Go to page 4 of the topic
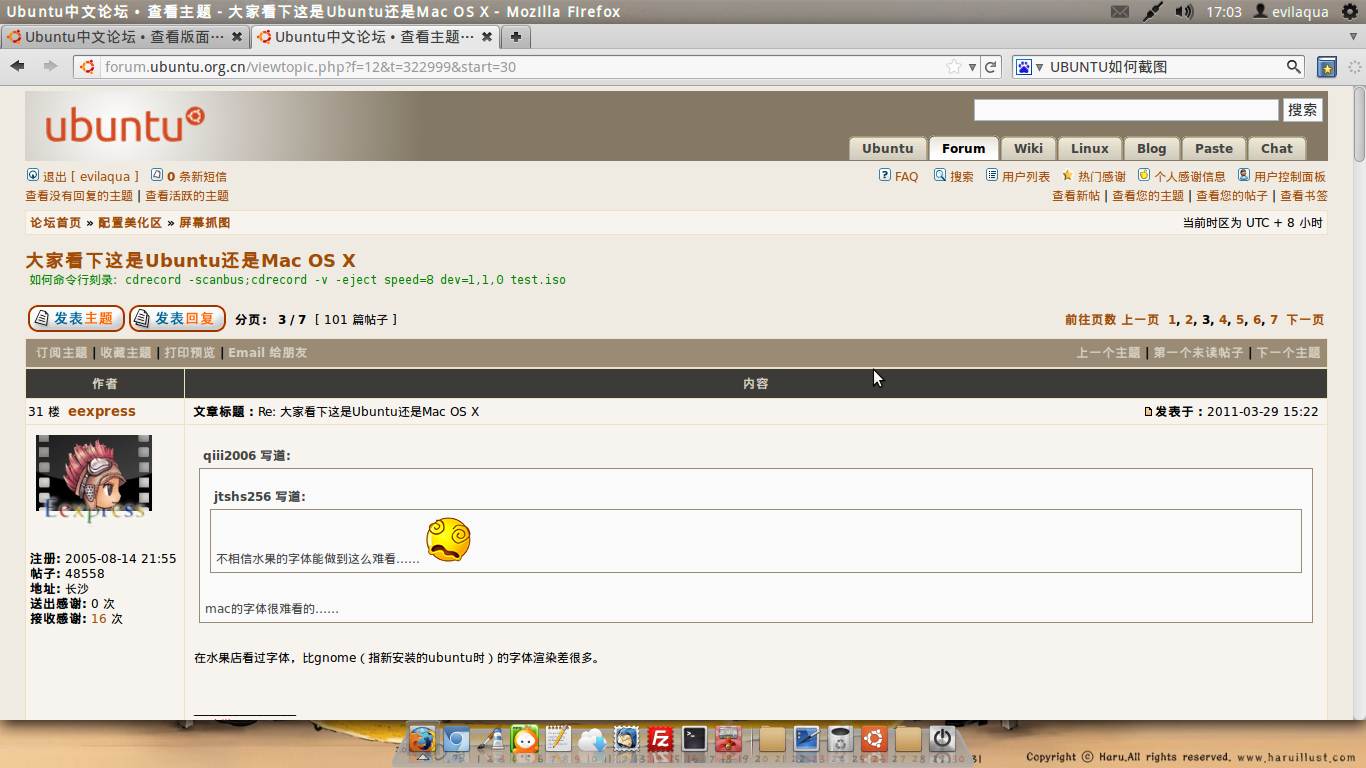The image size is (1366, 768). (x=1223, y=320)
